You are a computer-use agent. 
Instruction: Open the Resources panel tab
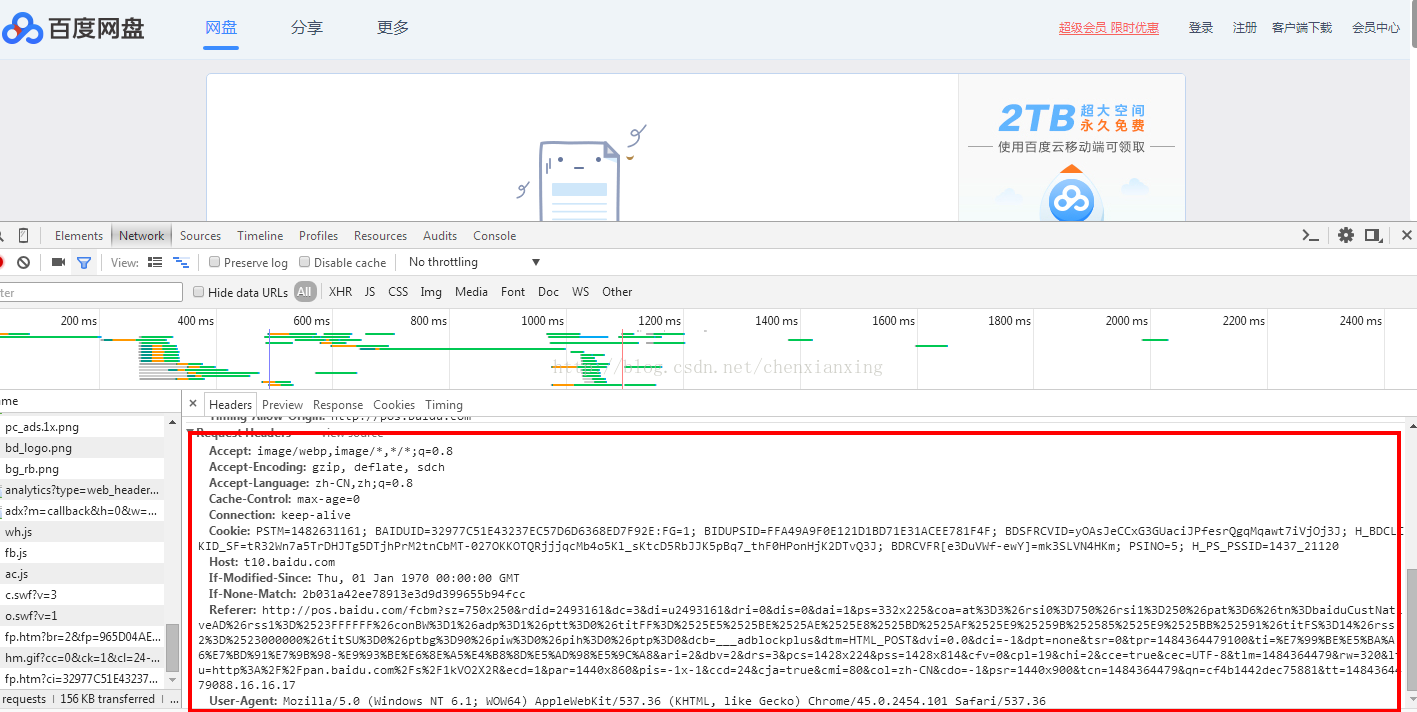pyautogui.click(x=380, y=236)
